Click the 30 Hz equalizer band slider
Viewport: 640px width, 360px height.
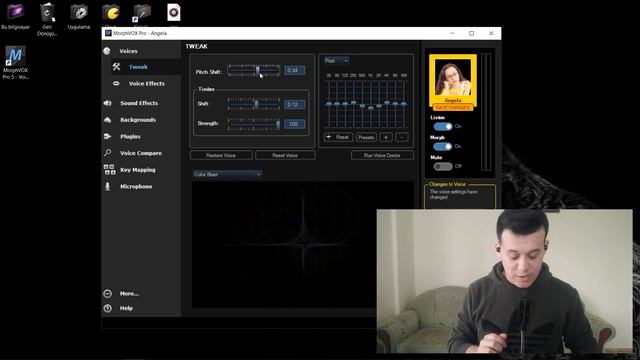(x=329, y=104)
